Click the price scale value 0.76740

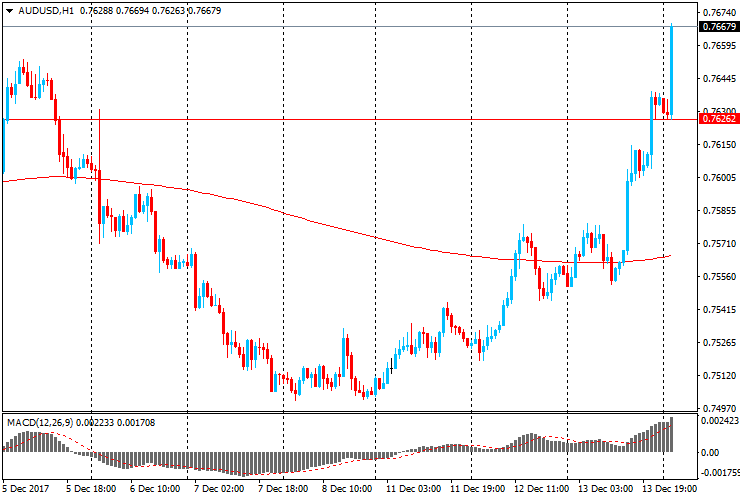click(x=719, y=13)
